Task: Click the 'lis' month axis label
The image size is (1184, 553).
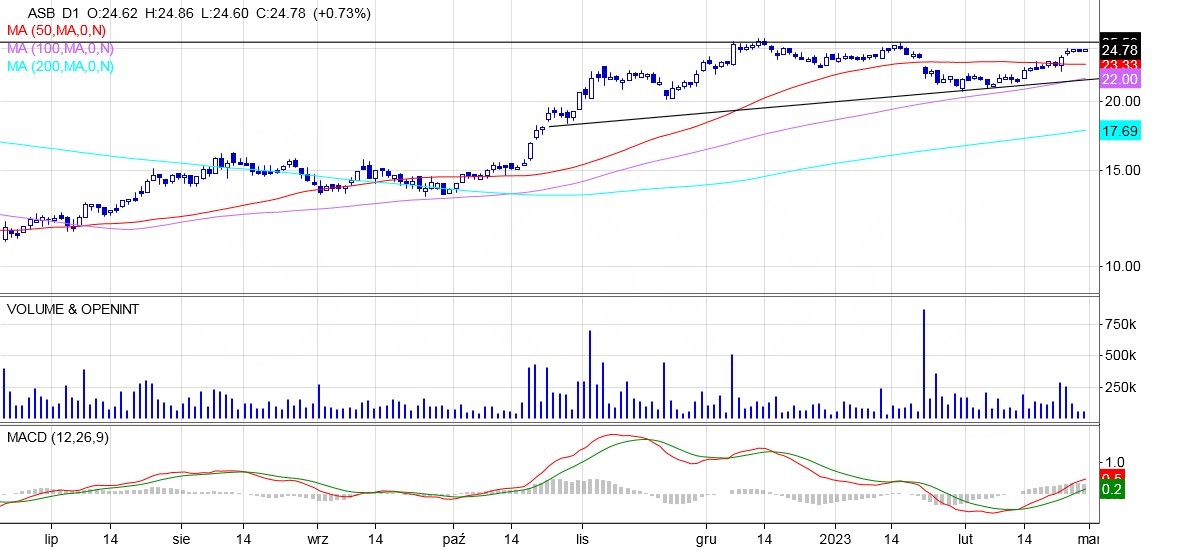Action: (581, 538)
